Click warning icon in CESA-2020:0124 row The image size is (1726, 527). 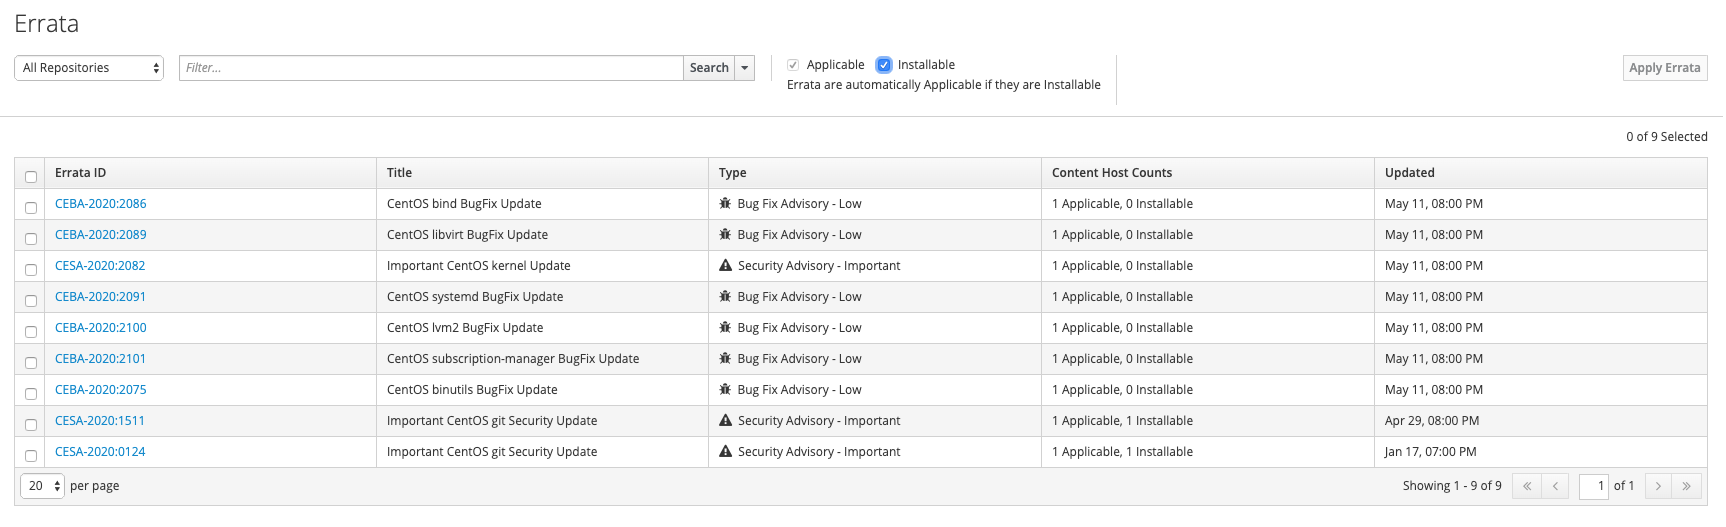tap(726, 452)
